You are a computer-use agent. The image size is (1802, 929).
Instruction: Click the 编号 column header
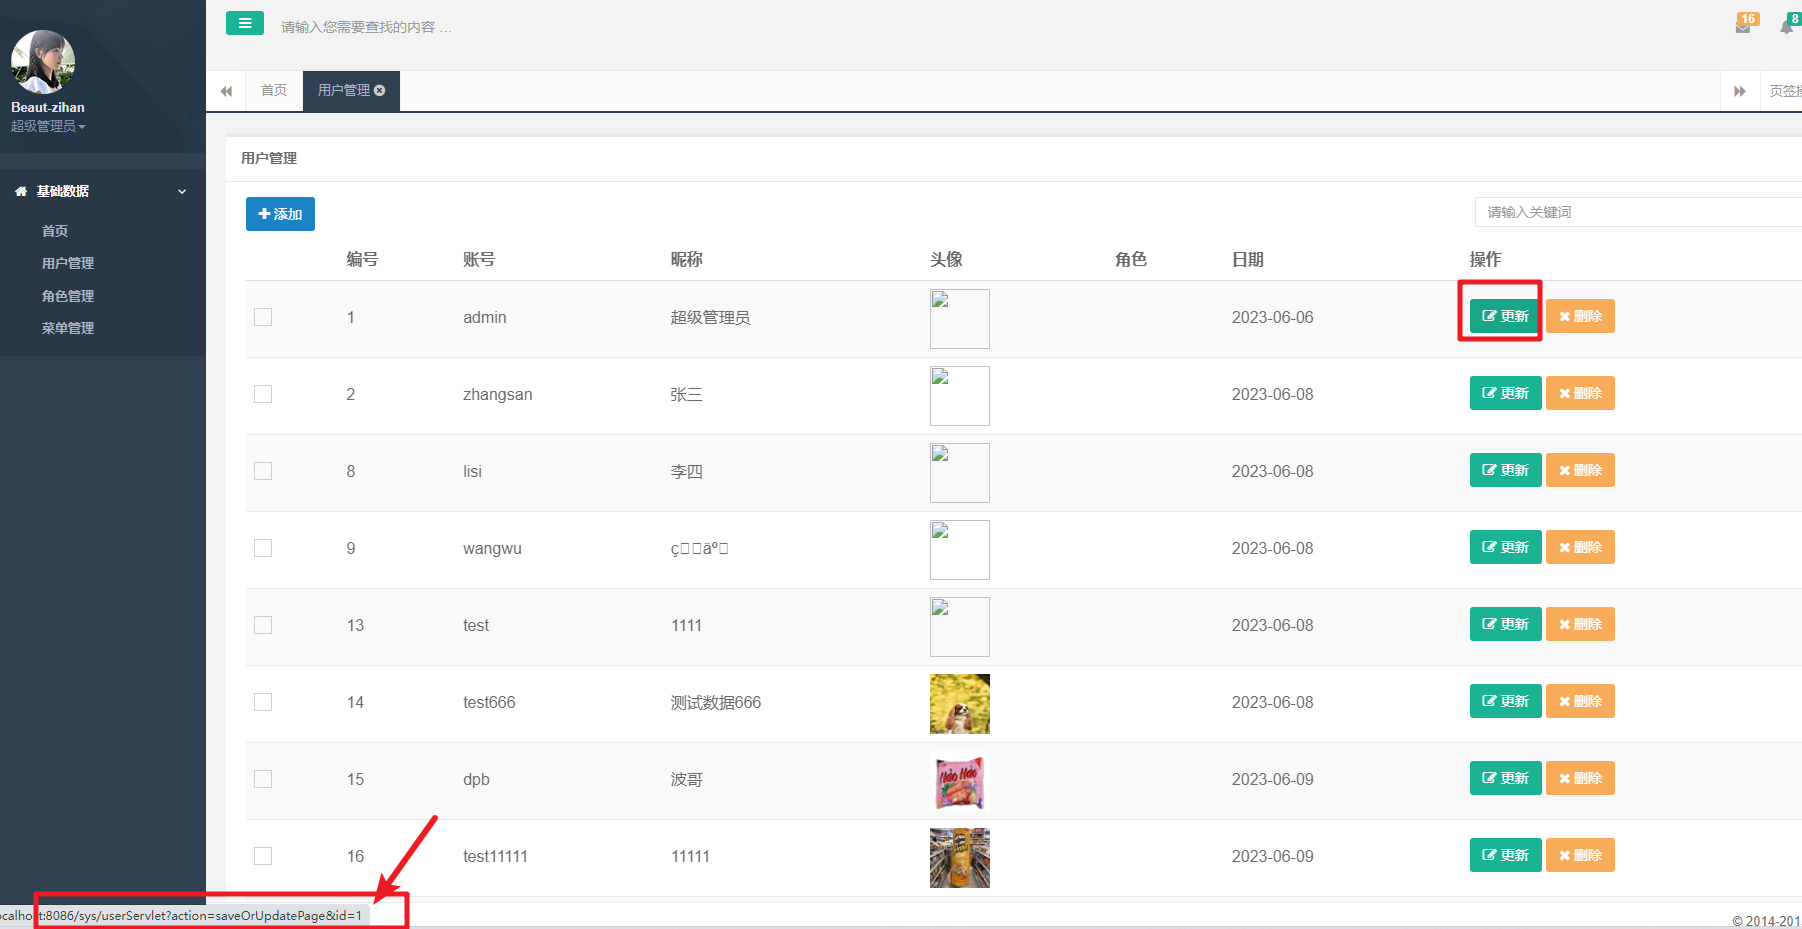click(x=362, y=259)
